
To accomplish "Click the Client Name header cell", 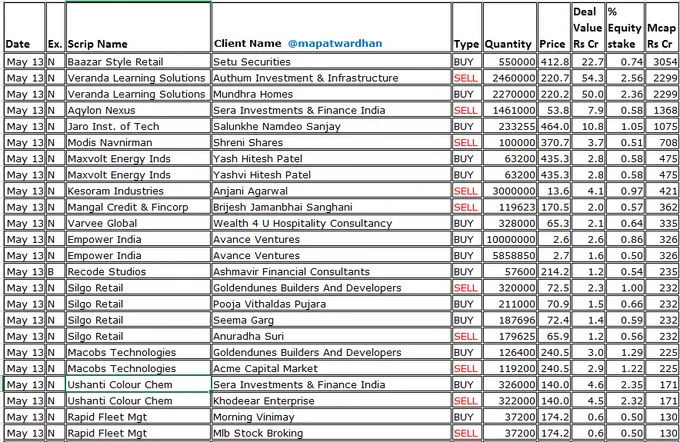I will pos(332,27).
